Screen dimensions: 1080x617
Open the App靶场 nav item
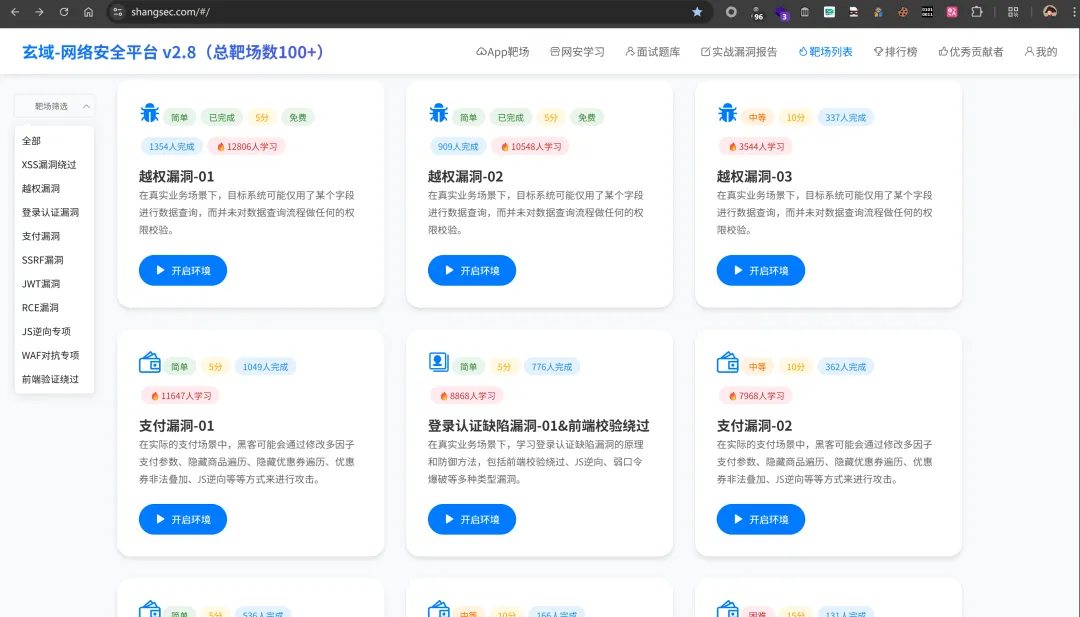pyautogui.click(x=503, y=52)
